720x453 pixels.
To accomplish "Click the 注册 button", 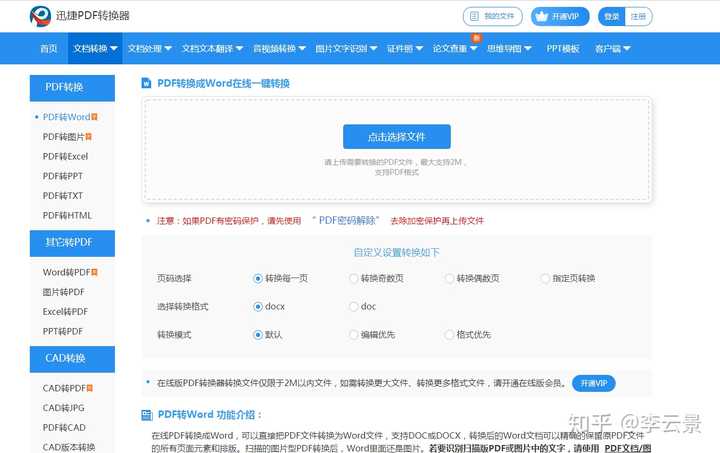I will 638,17.
